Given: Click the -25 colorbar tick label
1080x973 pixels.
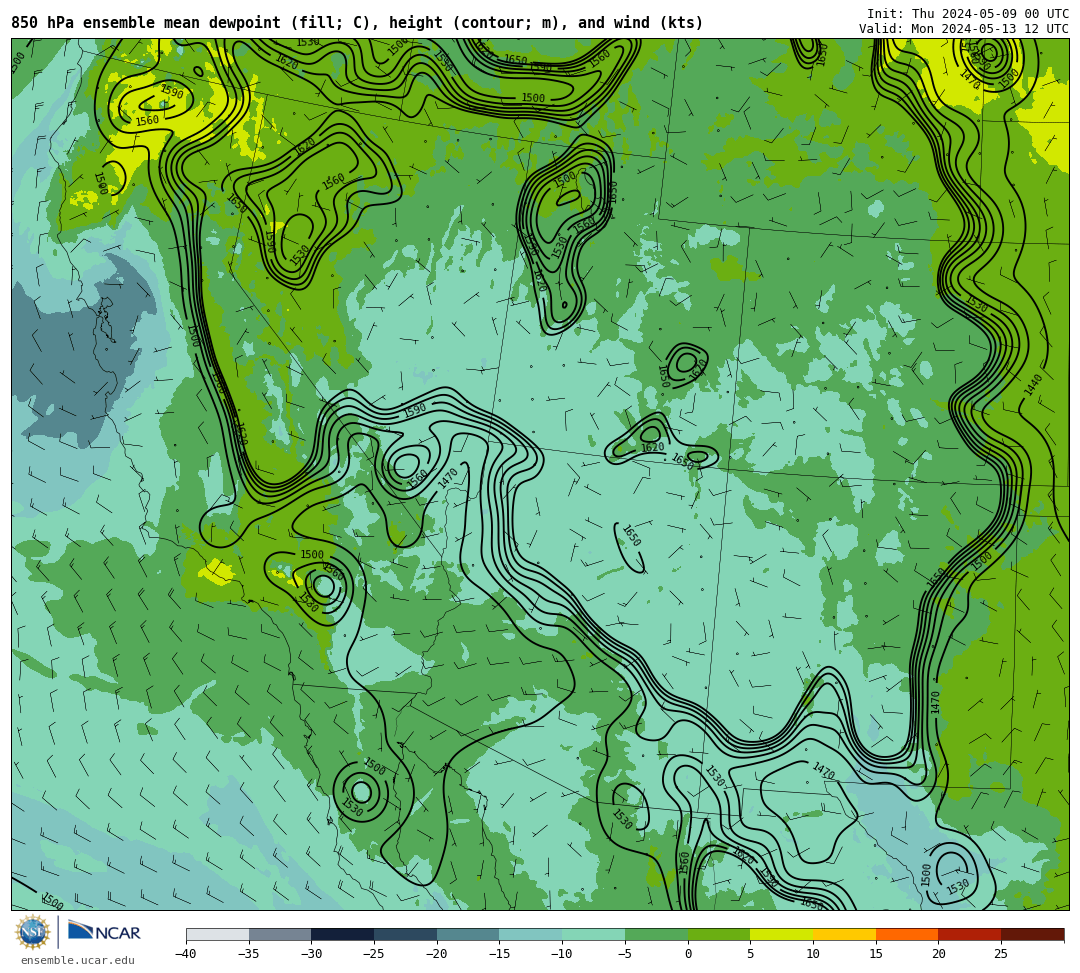Looking at the screenshot, I should click(x=373, y=954).
